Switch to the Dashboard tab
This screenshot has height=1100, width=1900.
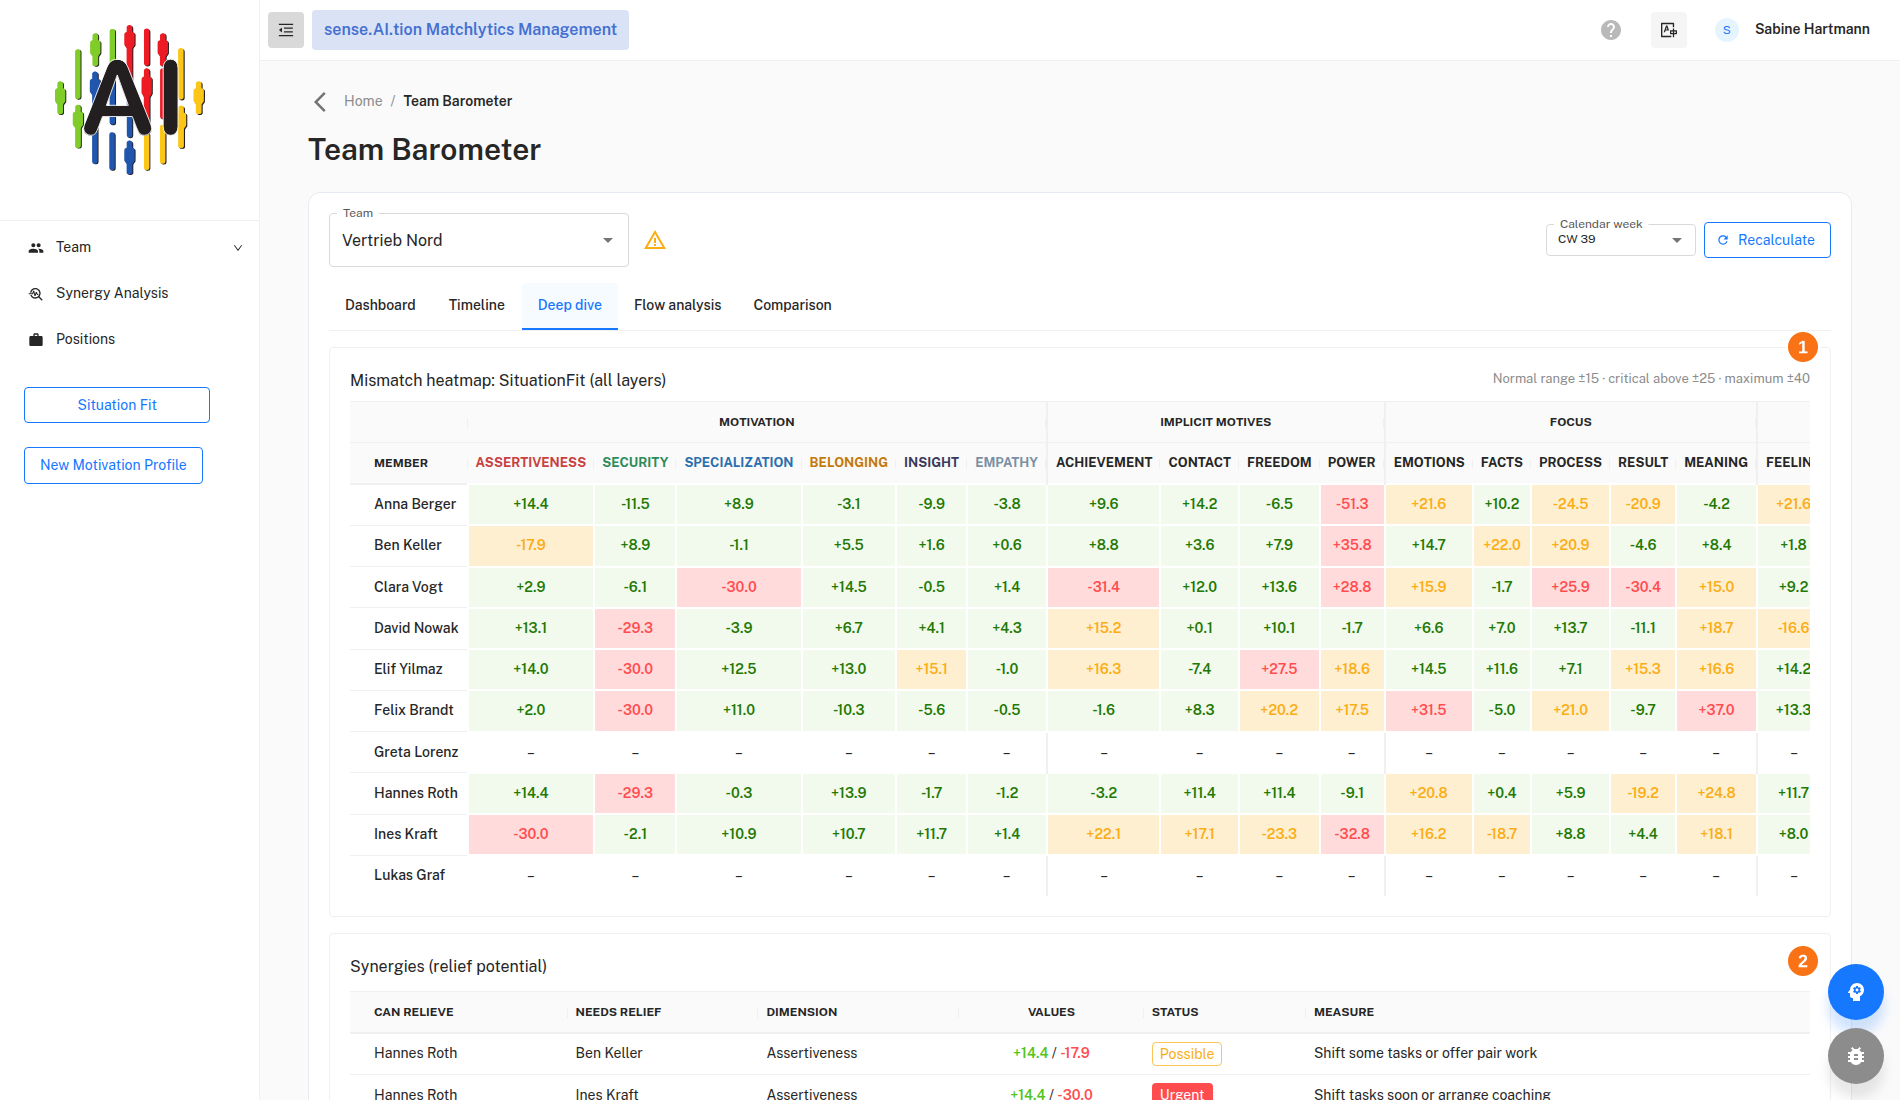pyautogui.click(x=380, y=305)
